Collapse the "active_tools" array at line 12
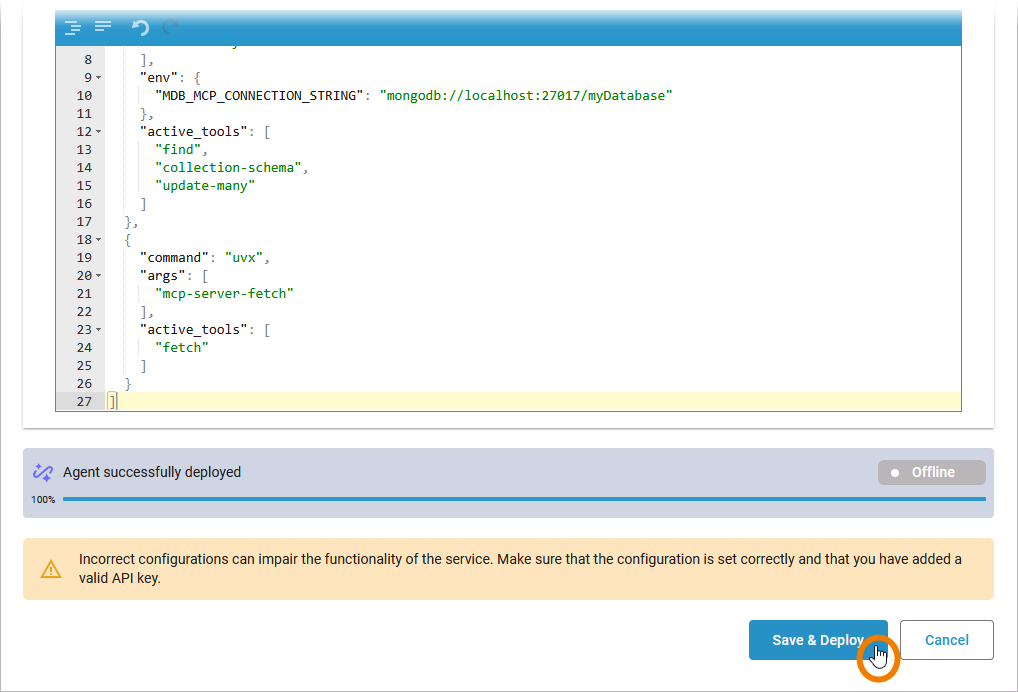The image size is (1018, 692). pyautogui.click(x=98, y=132)
